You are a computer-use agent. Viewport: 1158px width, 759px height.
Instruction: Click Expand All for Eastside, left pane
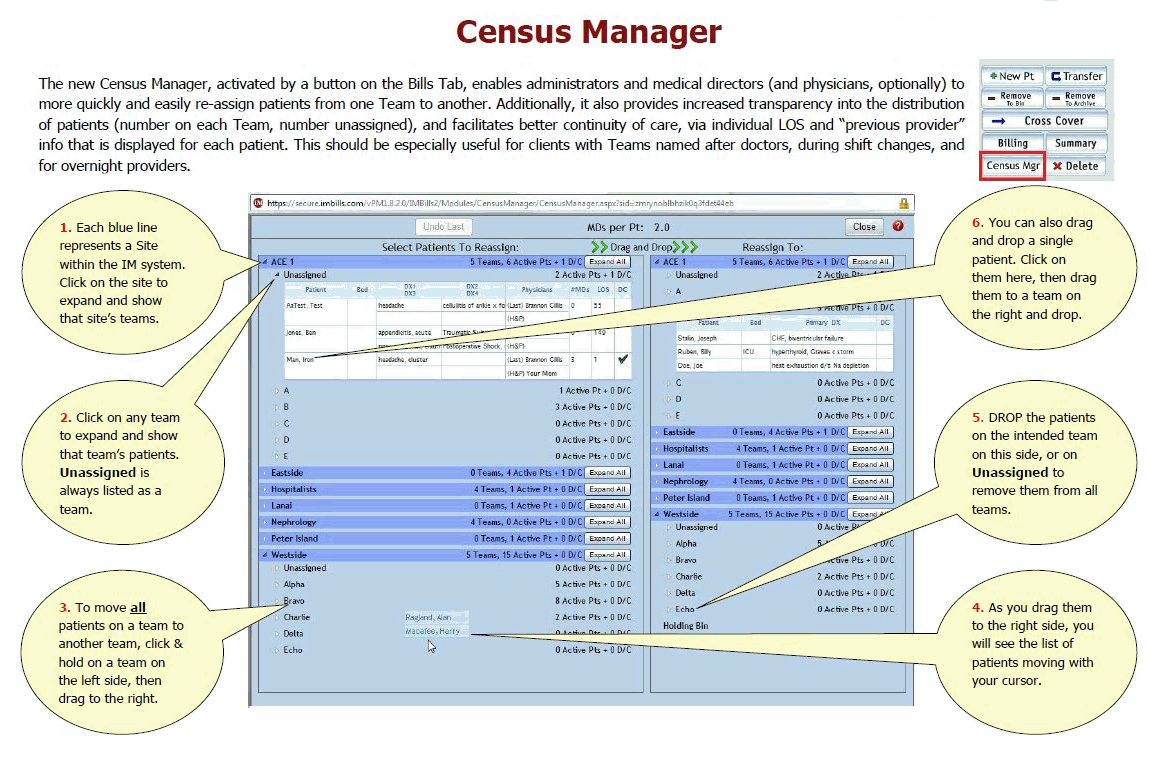tap(607, 473)
